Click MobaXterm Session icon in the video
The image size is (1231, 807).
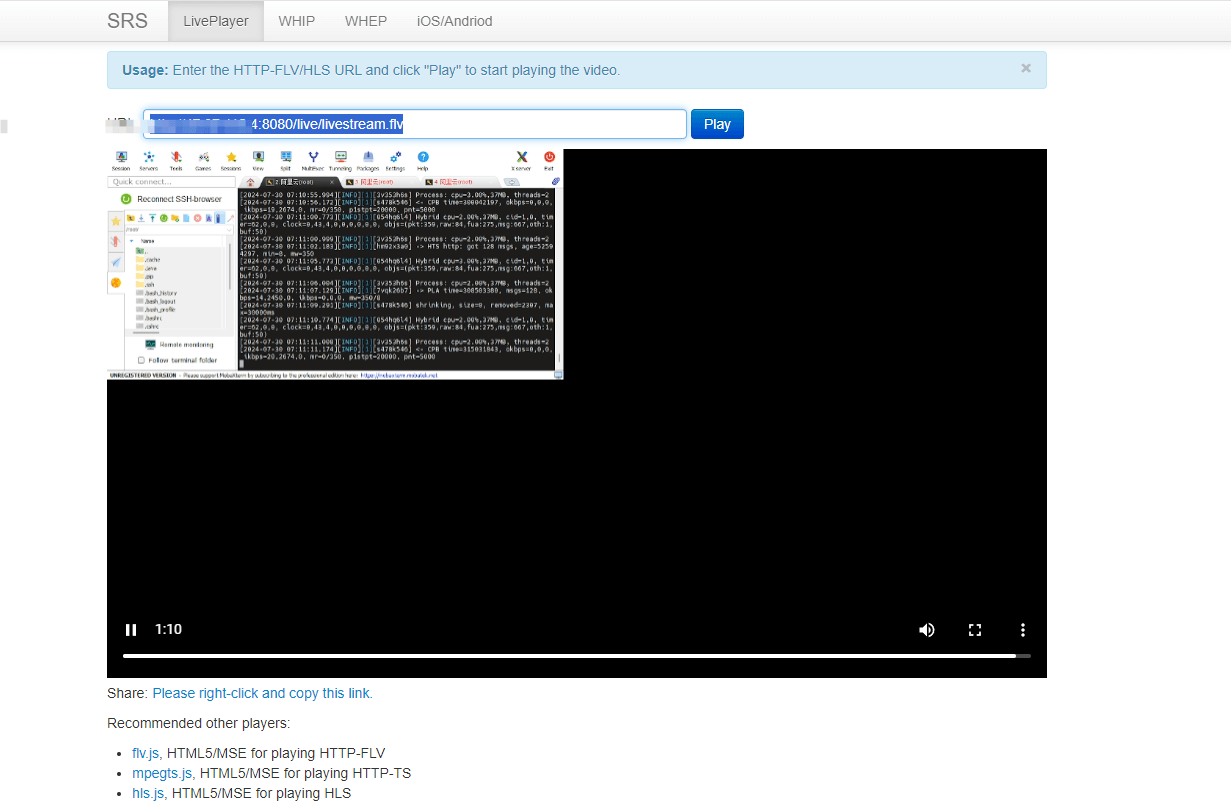tap(121, 160)
